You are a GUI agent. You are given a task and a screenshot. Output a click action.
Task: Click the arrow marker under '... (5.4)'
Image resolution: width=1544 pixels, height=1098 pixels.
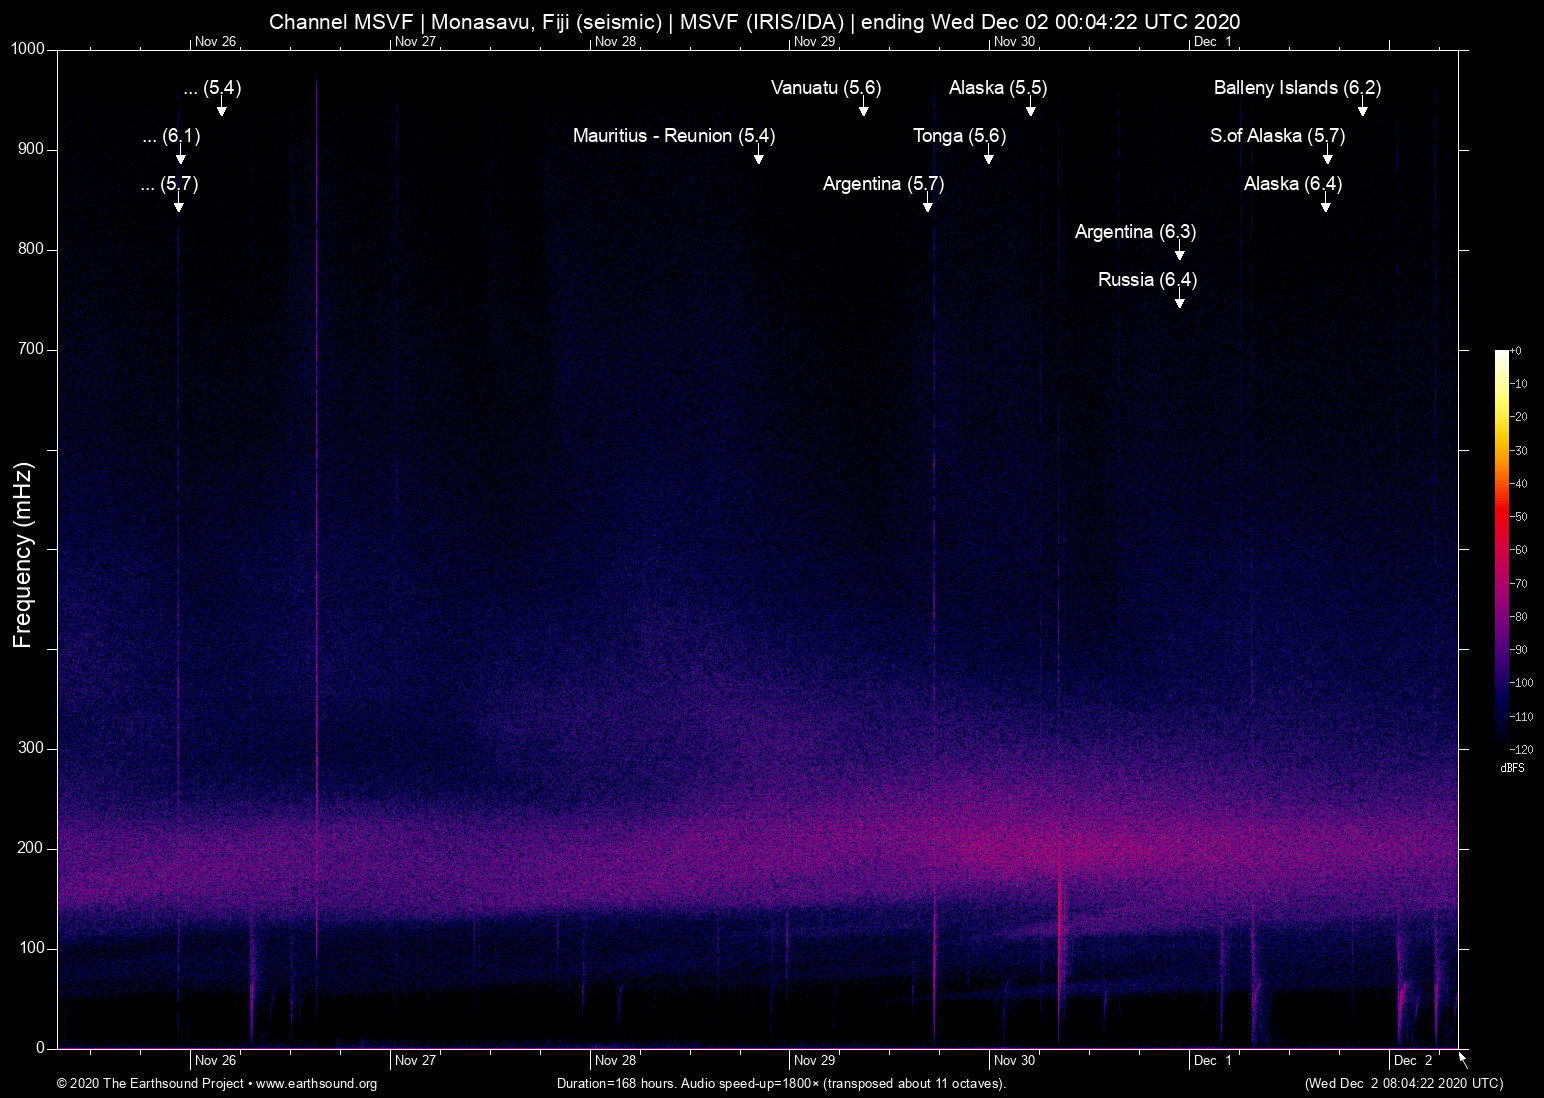222,108
